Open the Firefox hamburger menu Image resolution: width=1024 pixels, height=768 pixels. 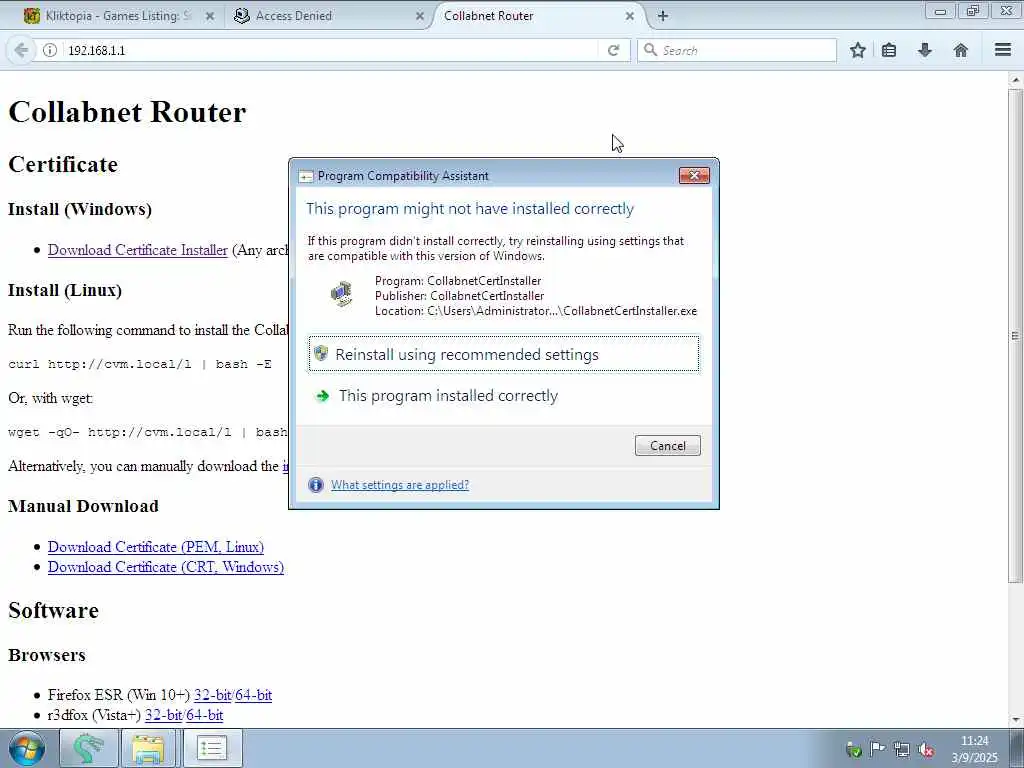pos(1003,50)
